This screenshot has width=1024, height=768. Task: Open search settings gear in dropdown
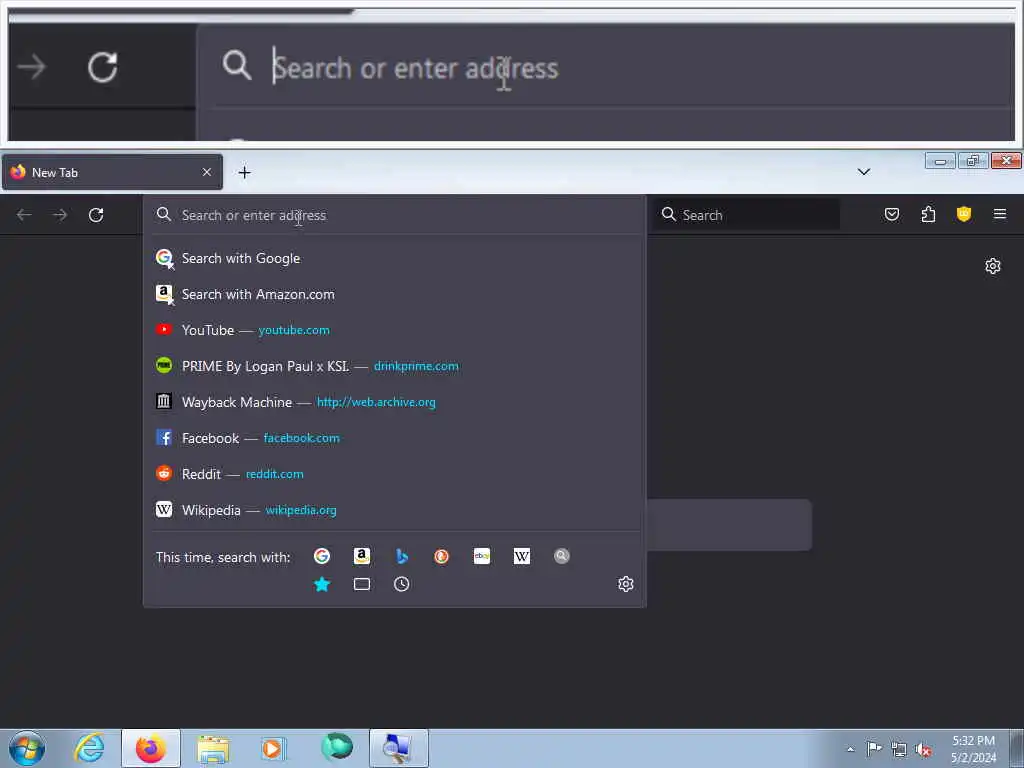tap(626, 584)
